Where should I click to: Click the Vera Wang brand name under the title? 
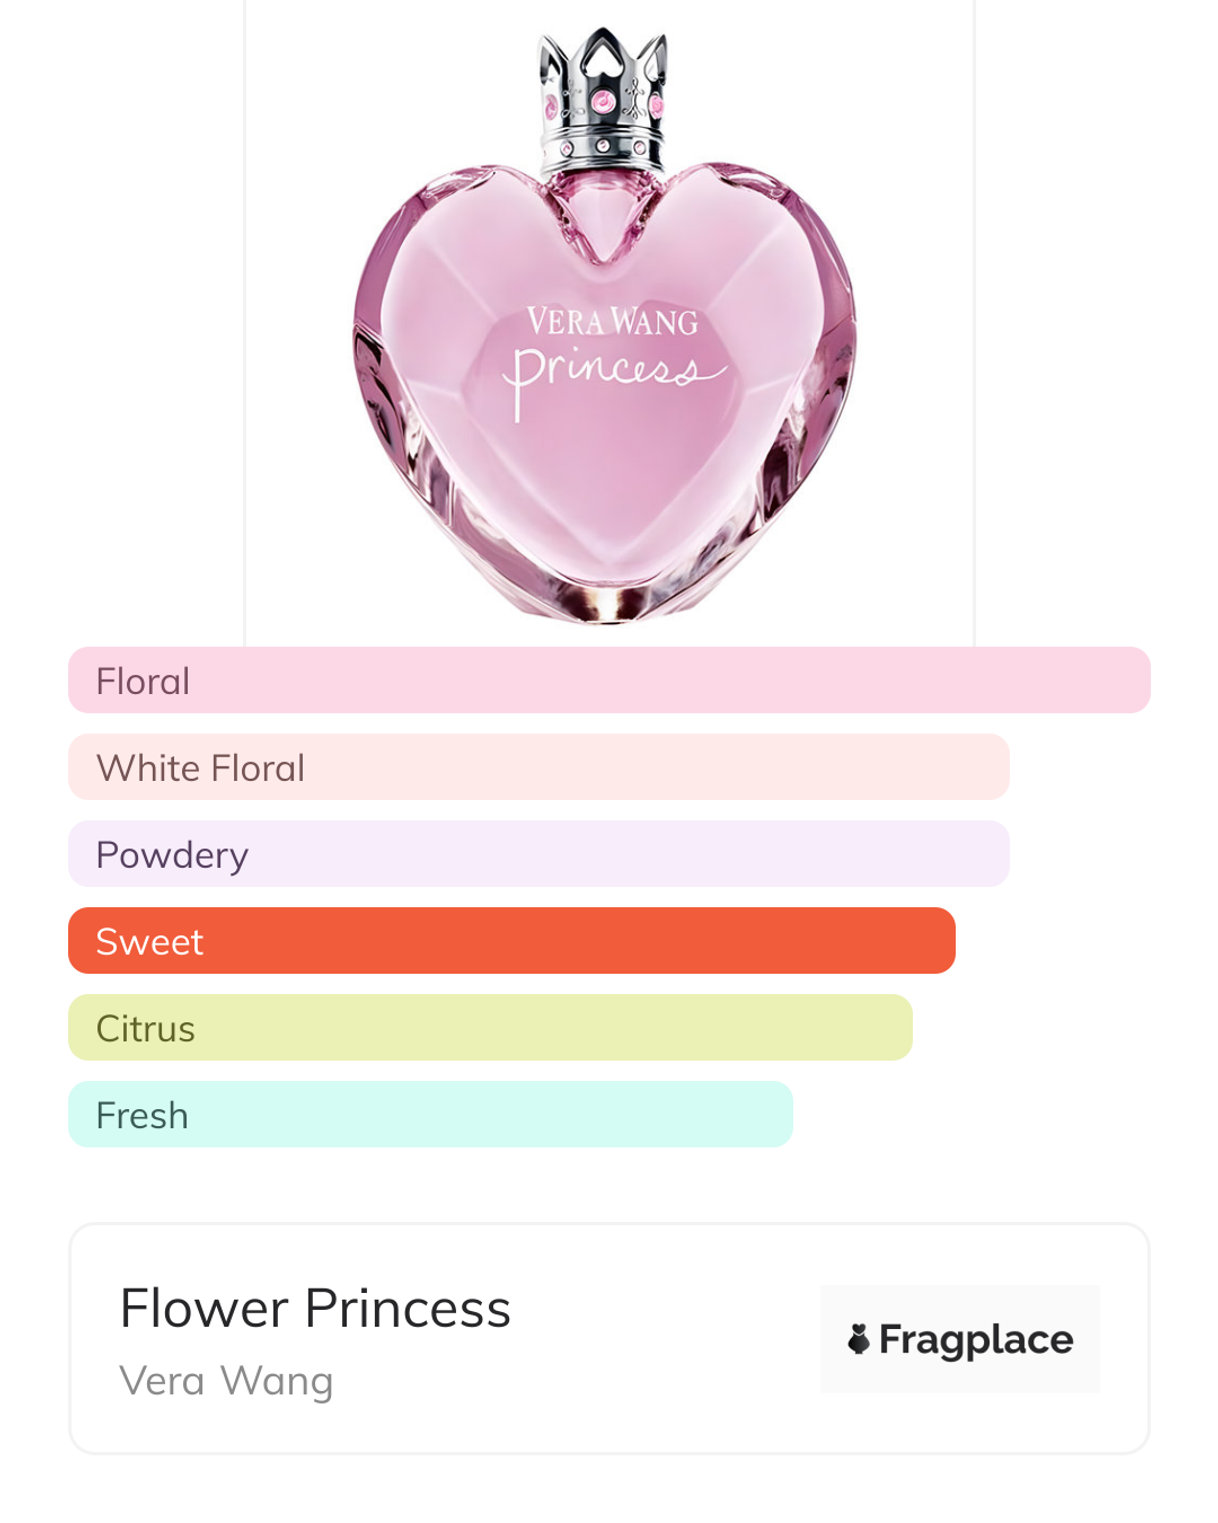coord(226,1381)
